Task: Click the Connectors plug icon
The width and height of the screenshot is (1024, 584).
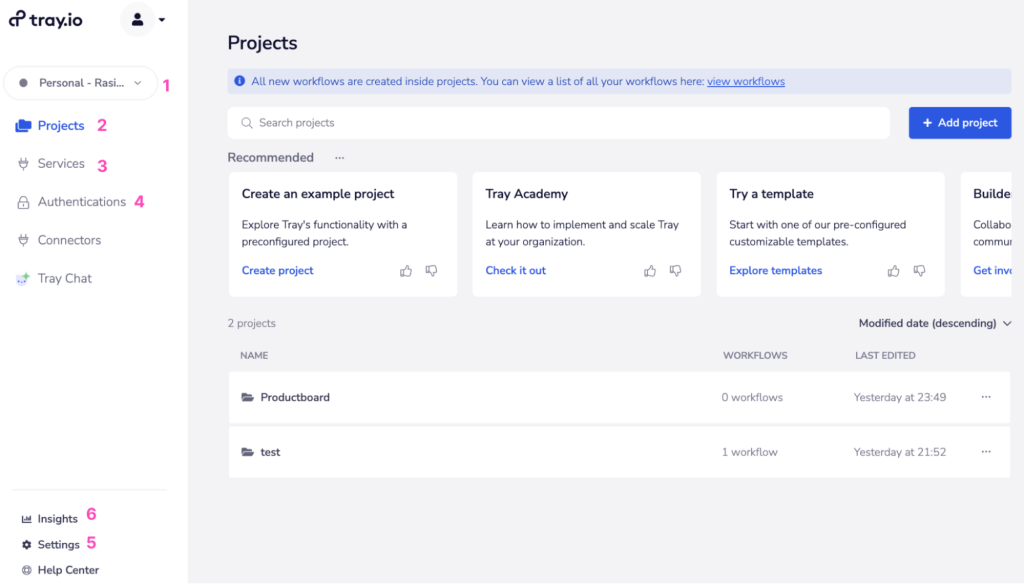Action: (x=23, y=240)
